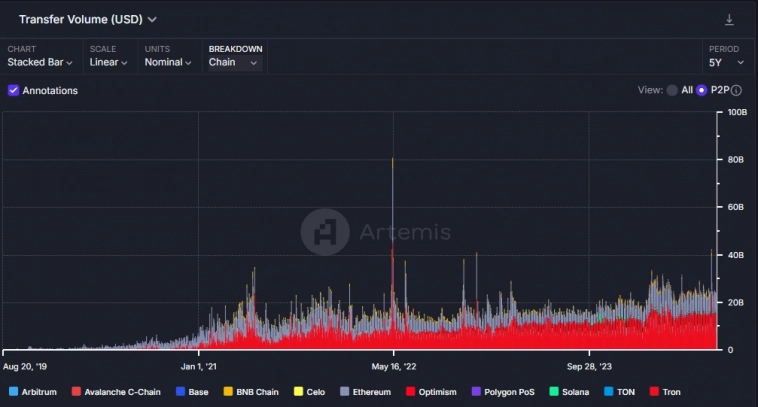Click the Aug 20, '19 axis date label

pyautogui.click(x=25, y=366)
